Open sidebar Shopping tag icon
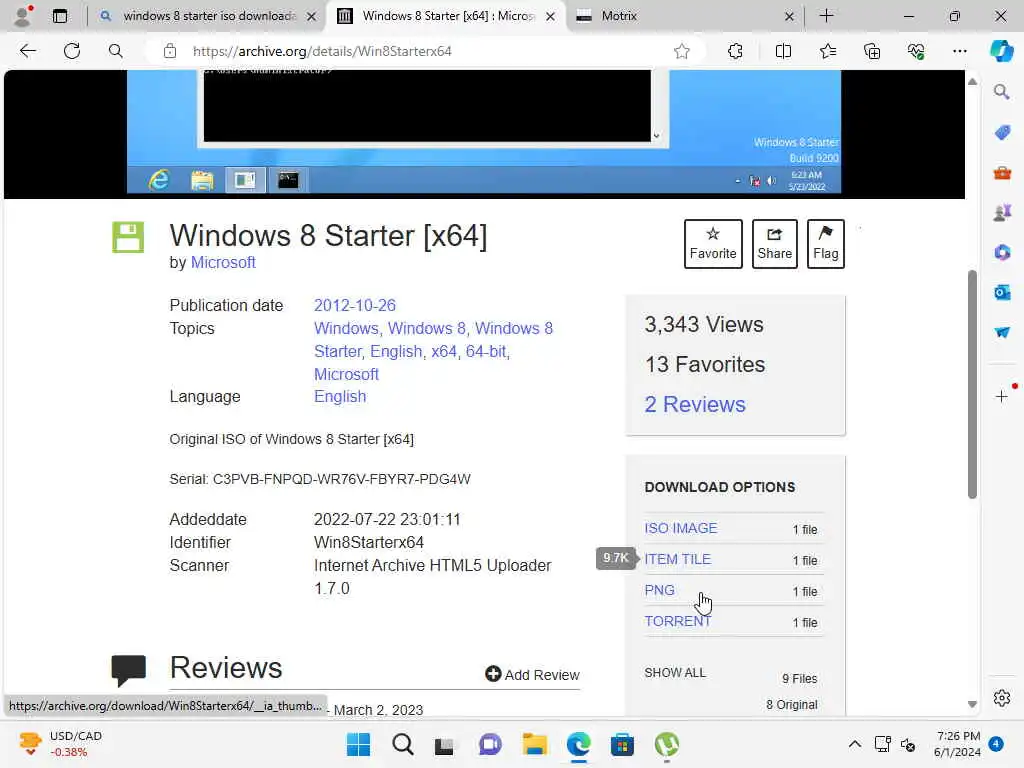Viewport: 1024px width, 768px height. 1002,133
